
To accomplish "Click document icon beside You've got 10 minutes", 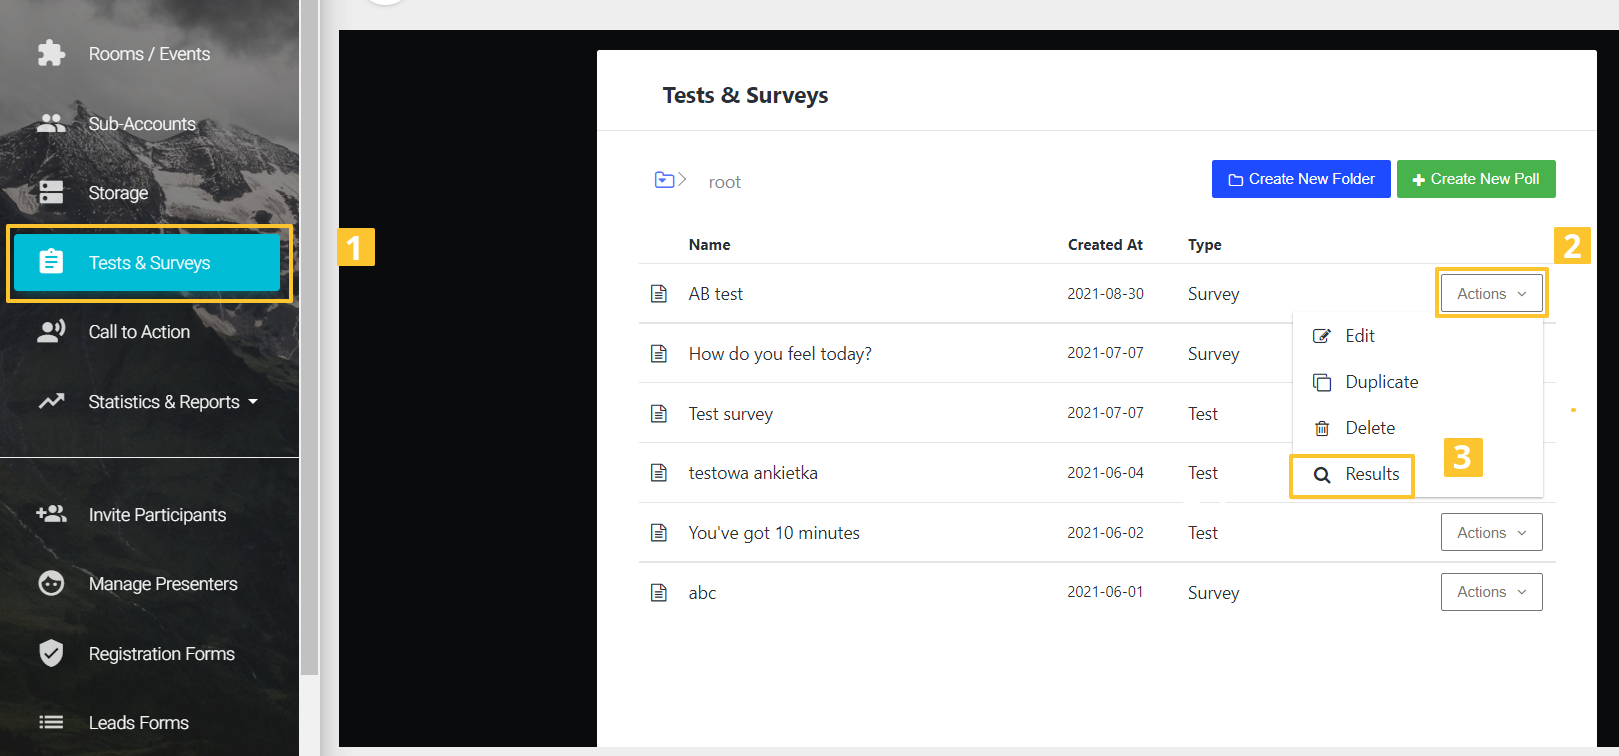I will tap(659, 532).
